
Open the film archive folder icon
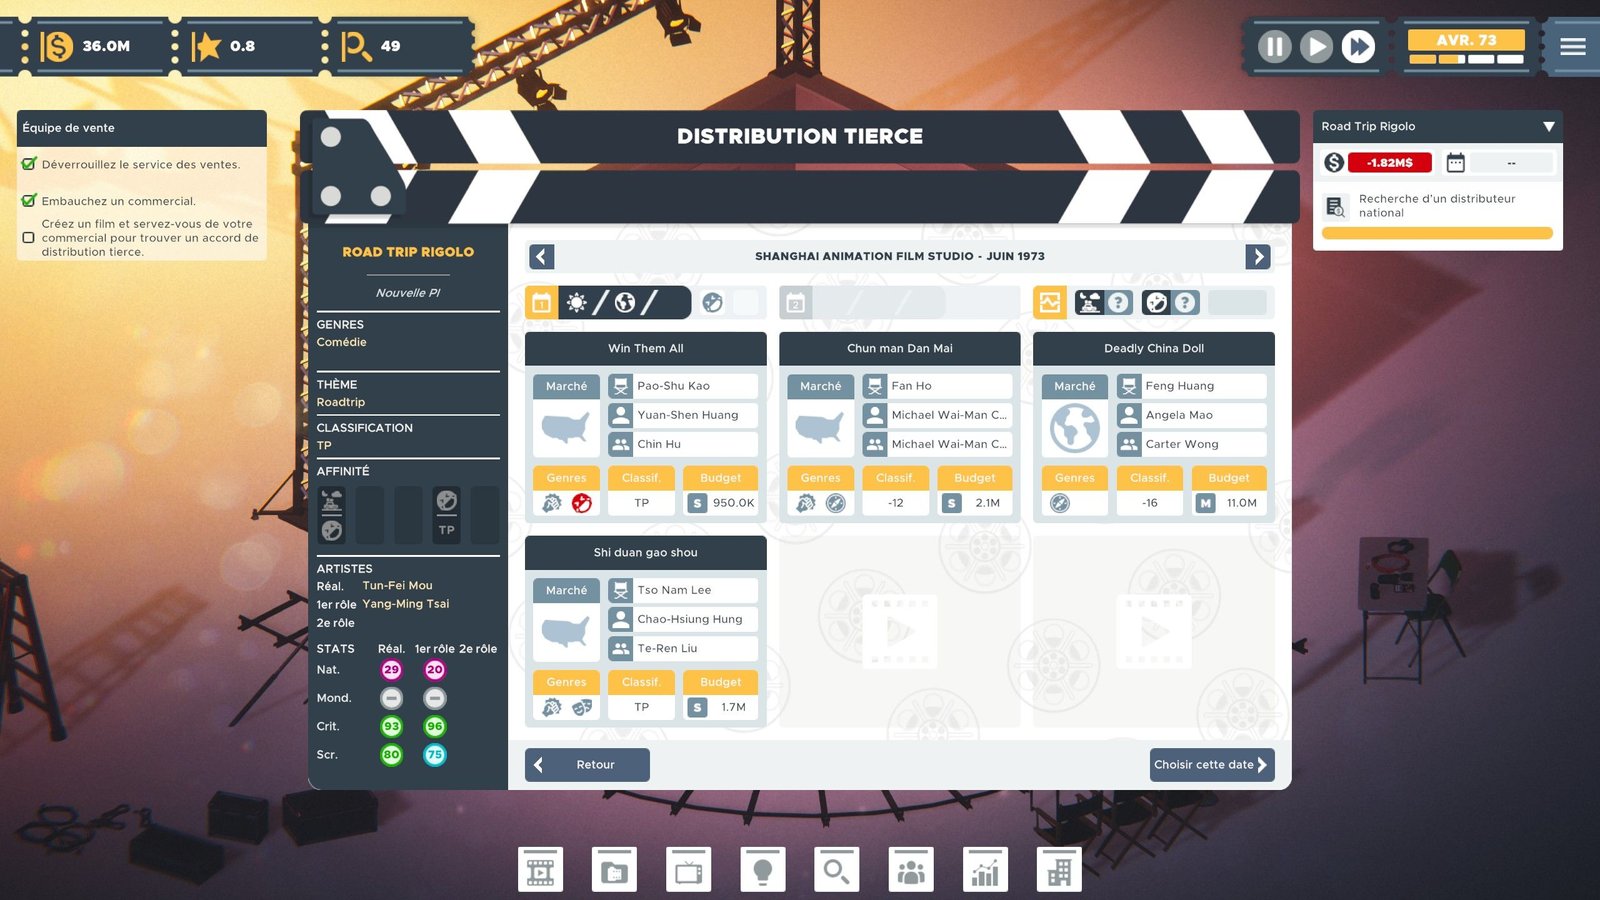click(614, 870)
